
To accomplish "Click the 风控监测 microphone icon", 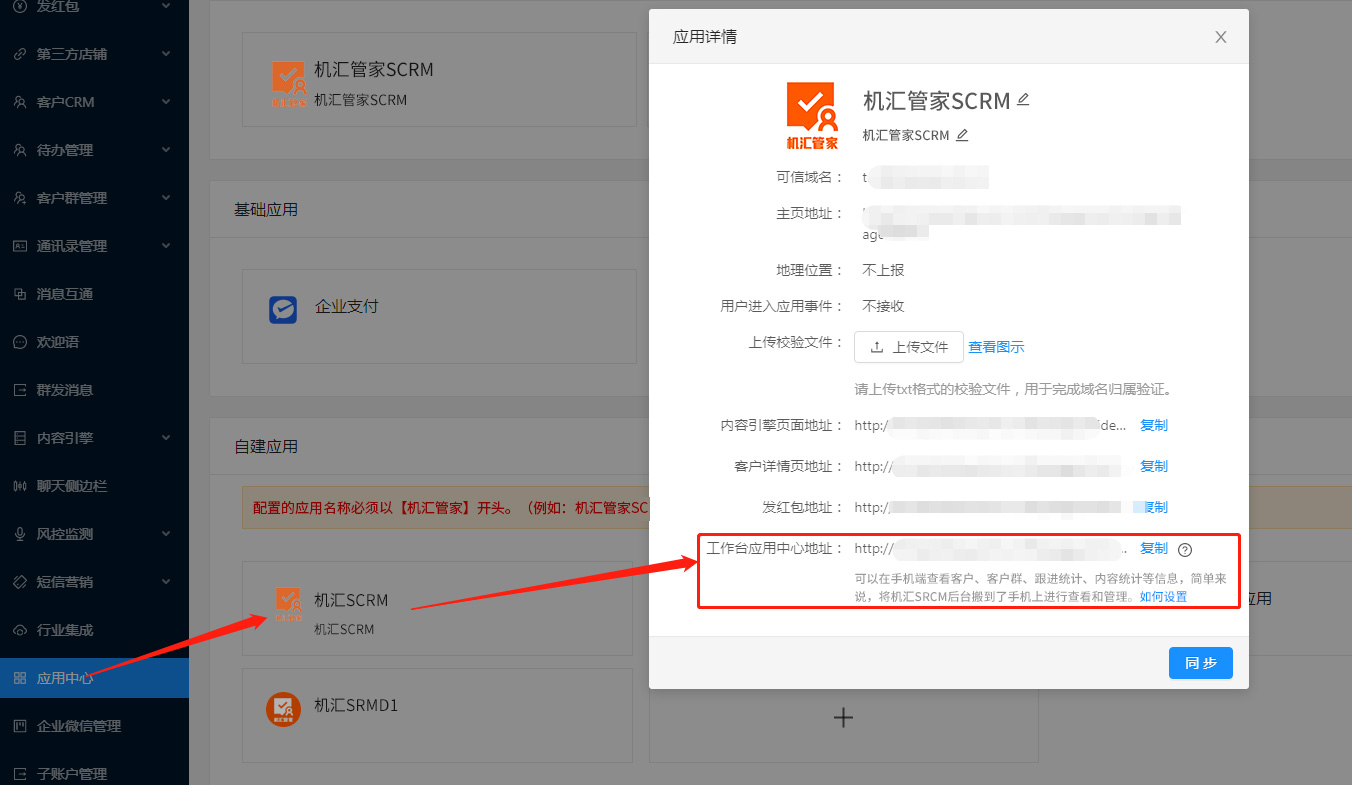I will (19, 534).
